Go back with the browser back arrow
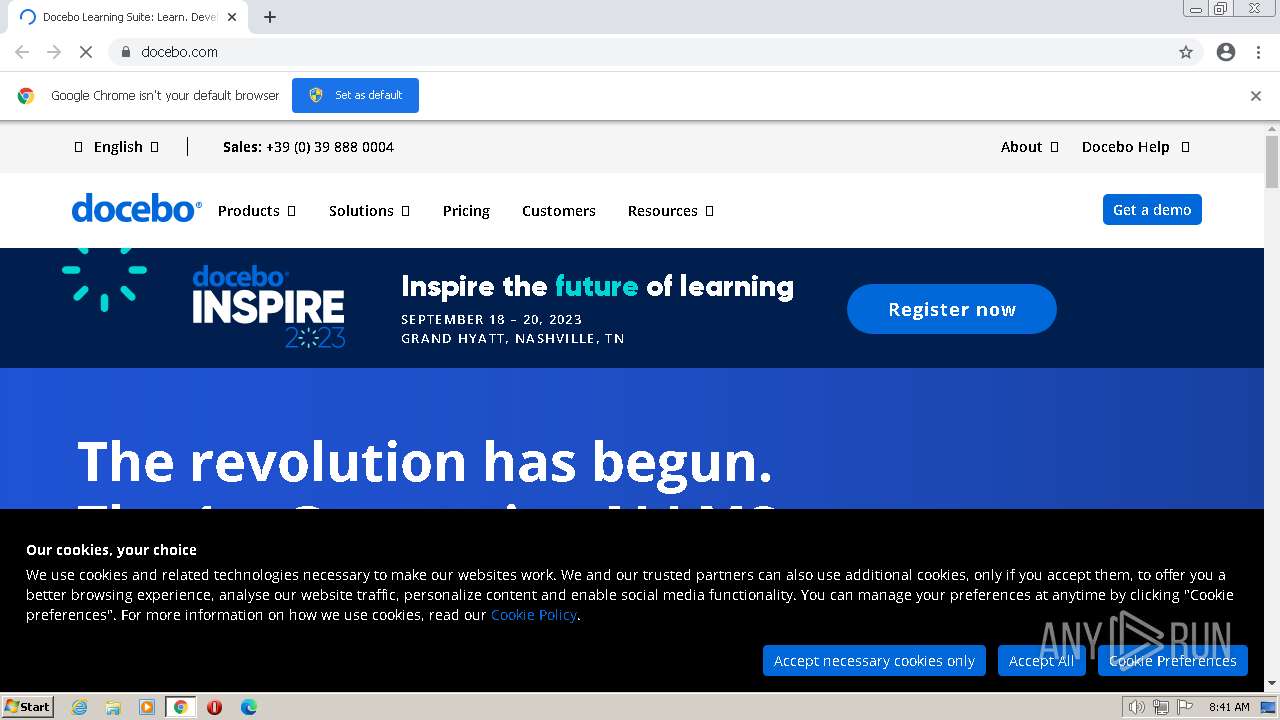 (x=22, y=52)
